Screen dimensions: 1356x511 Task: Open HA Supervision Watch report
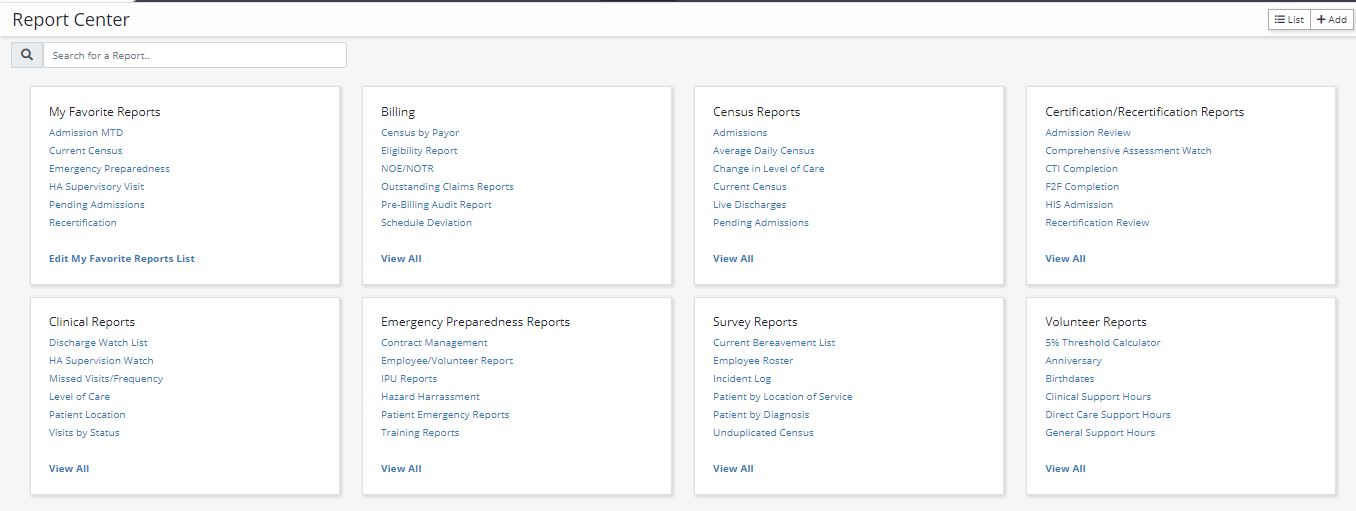coord(101,361)
